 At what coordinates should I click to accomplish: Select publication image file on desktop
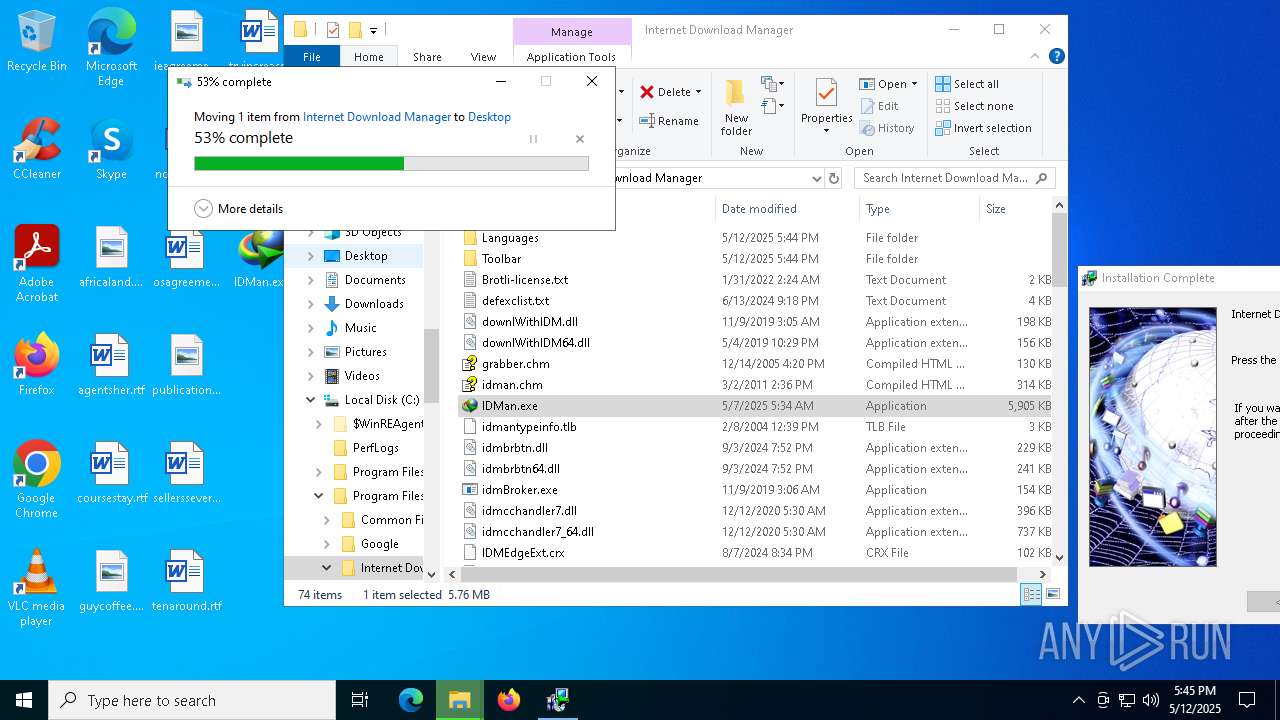click(186, 366)
